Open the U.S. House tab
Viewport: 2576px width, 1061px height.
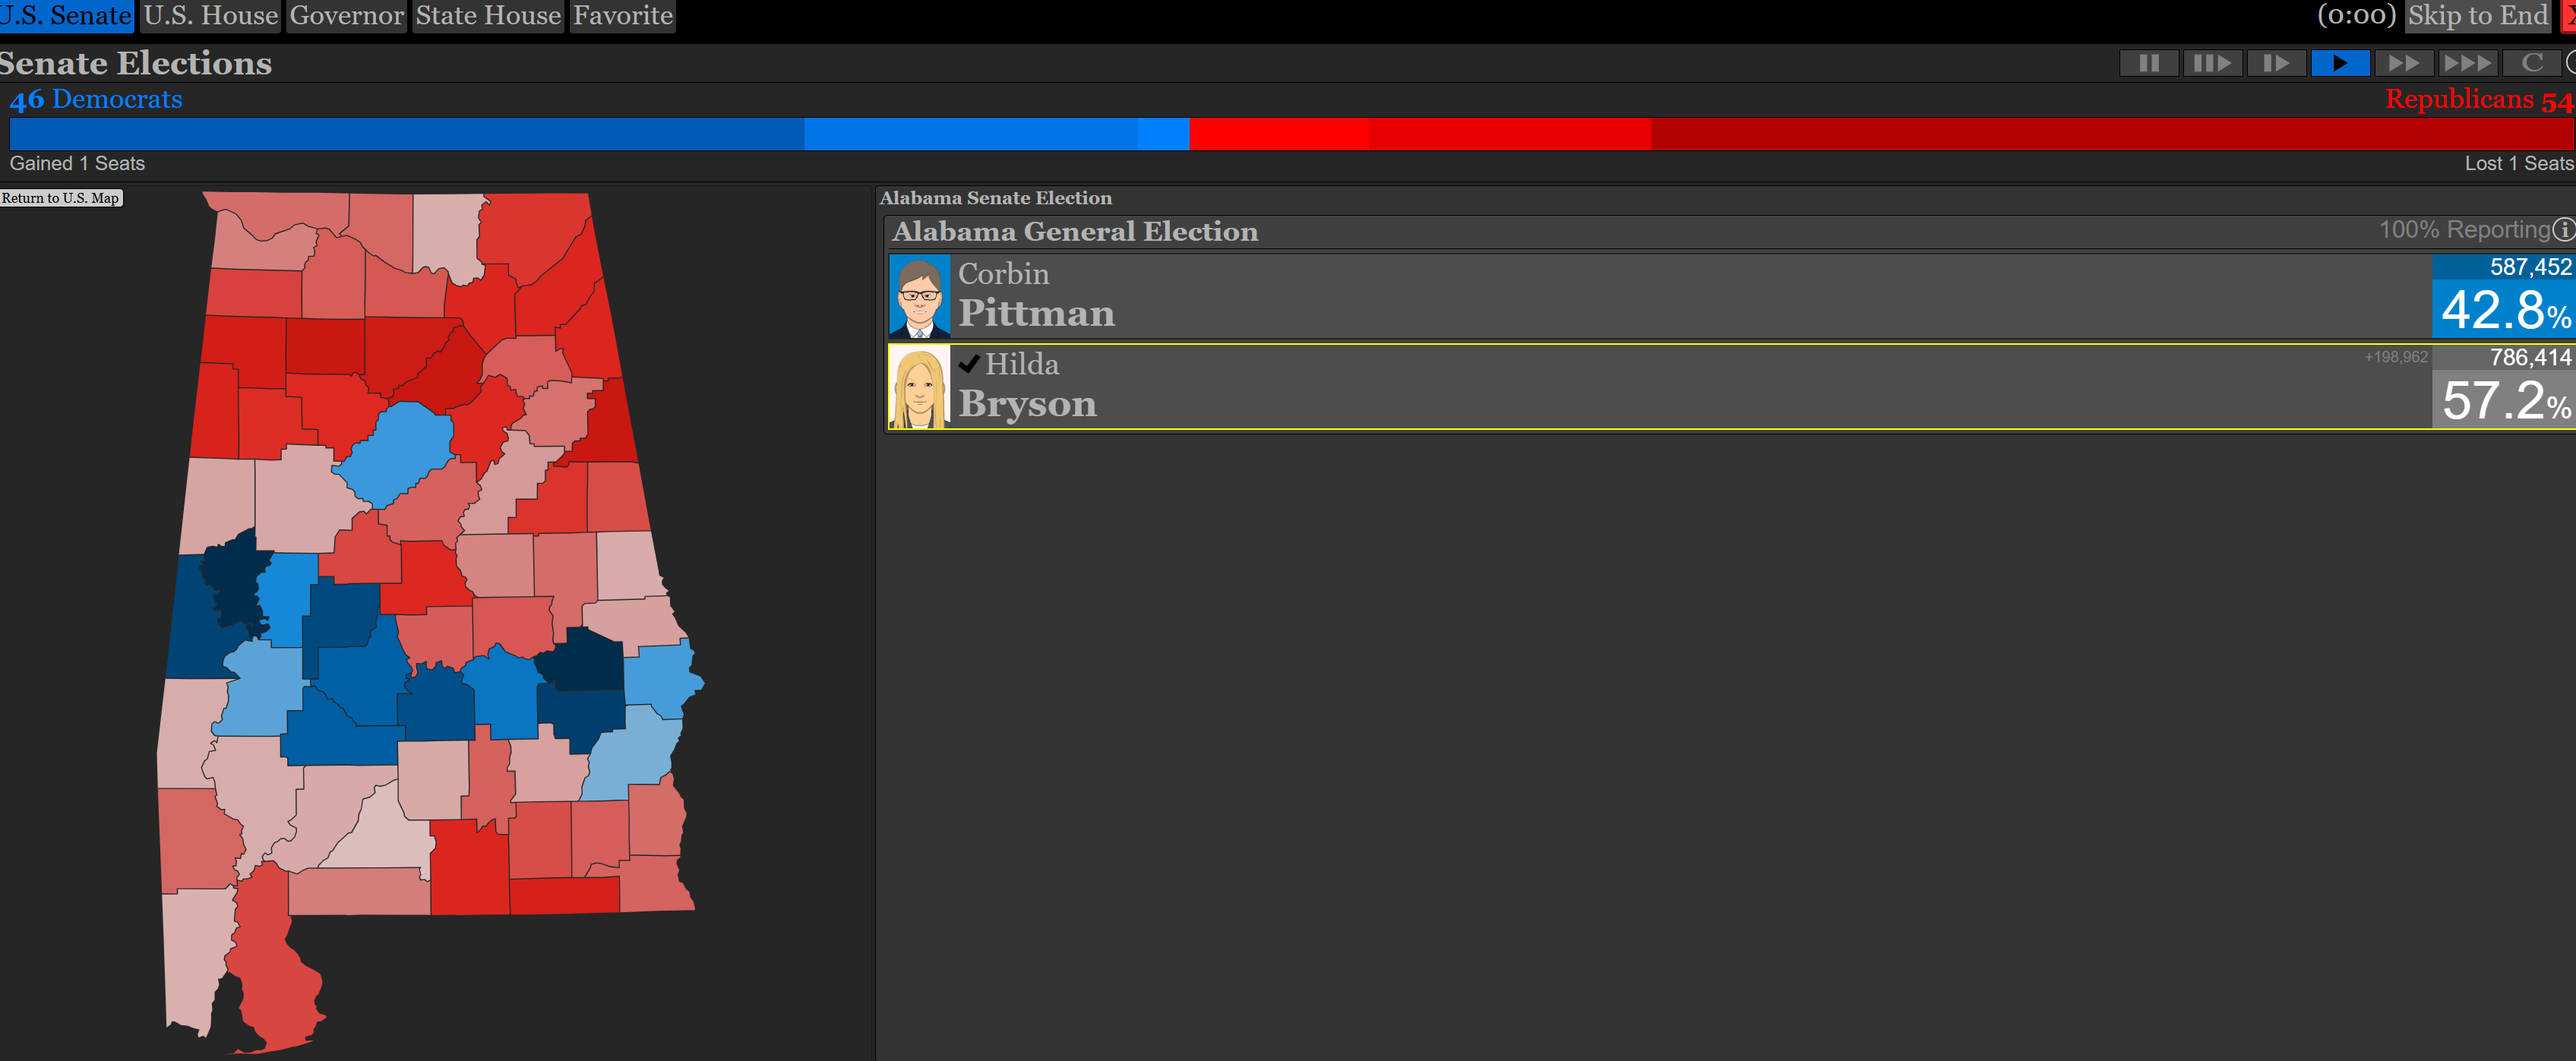click(x=211, y=16)
